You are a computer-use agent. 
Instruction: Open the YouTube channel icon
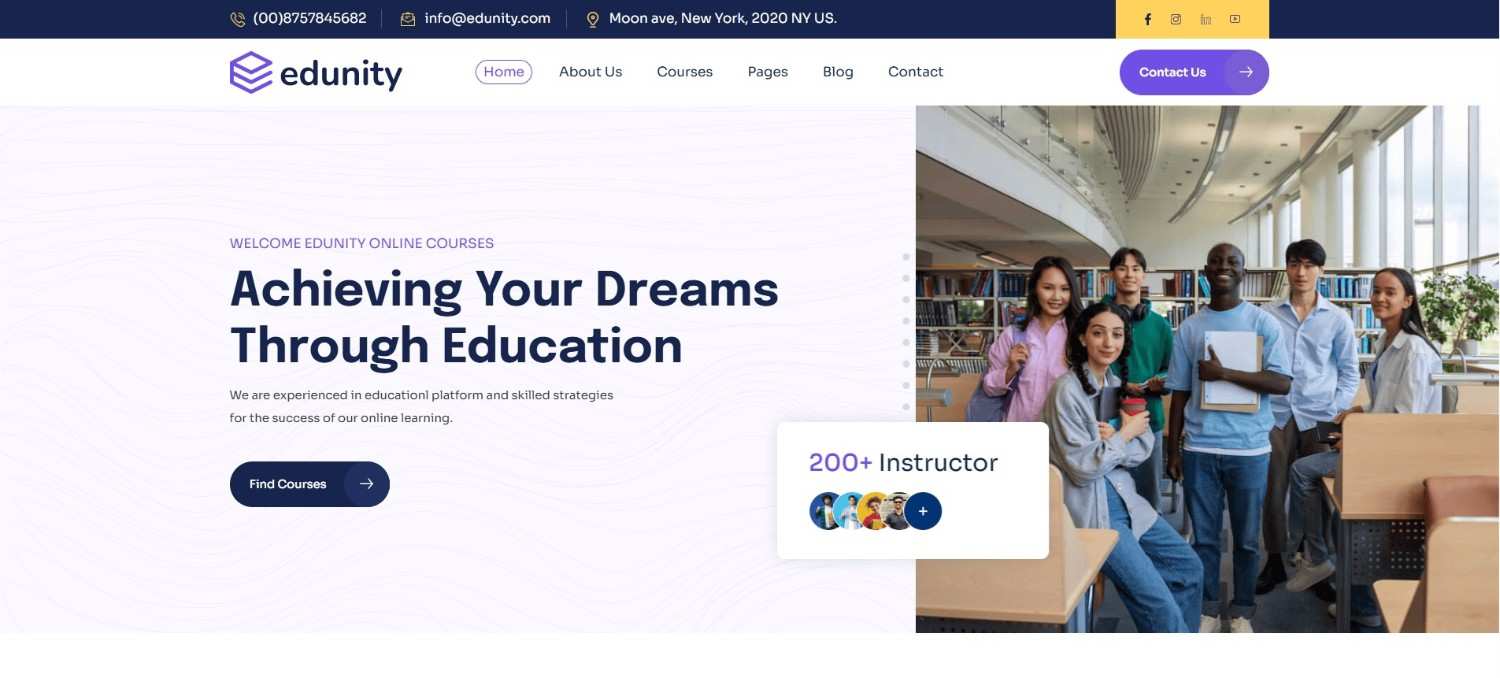pyautogui.click(x=1234, y=18)
